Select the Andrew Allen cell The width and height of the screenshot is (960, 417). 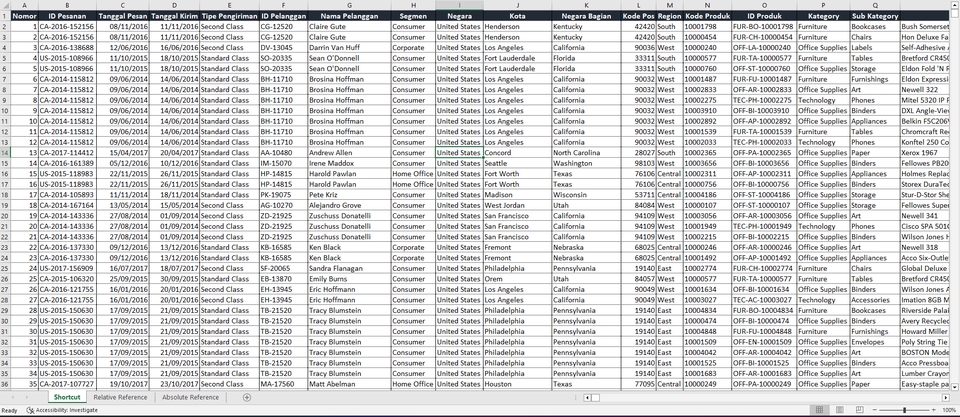click(x=350, y=152)
